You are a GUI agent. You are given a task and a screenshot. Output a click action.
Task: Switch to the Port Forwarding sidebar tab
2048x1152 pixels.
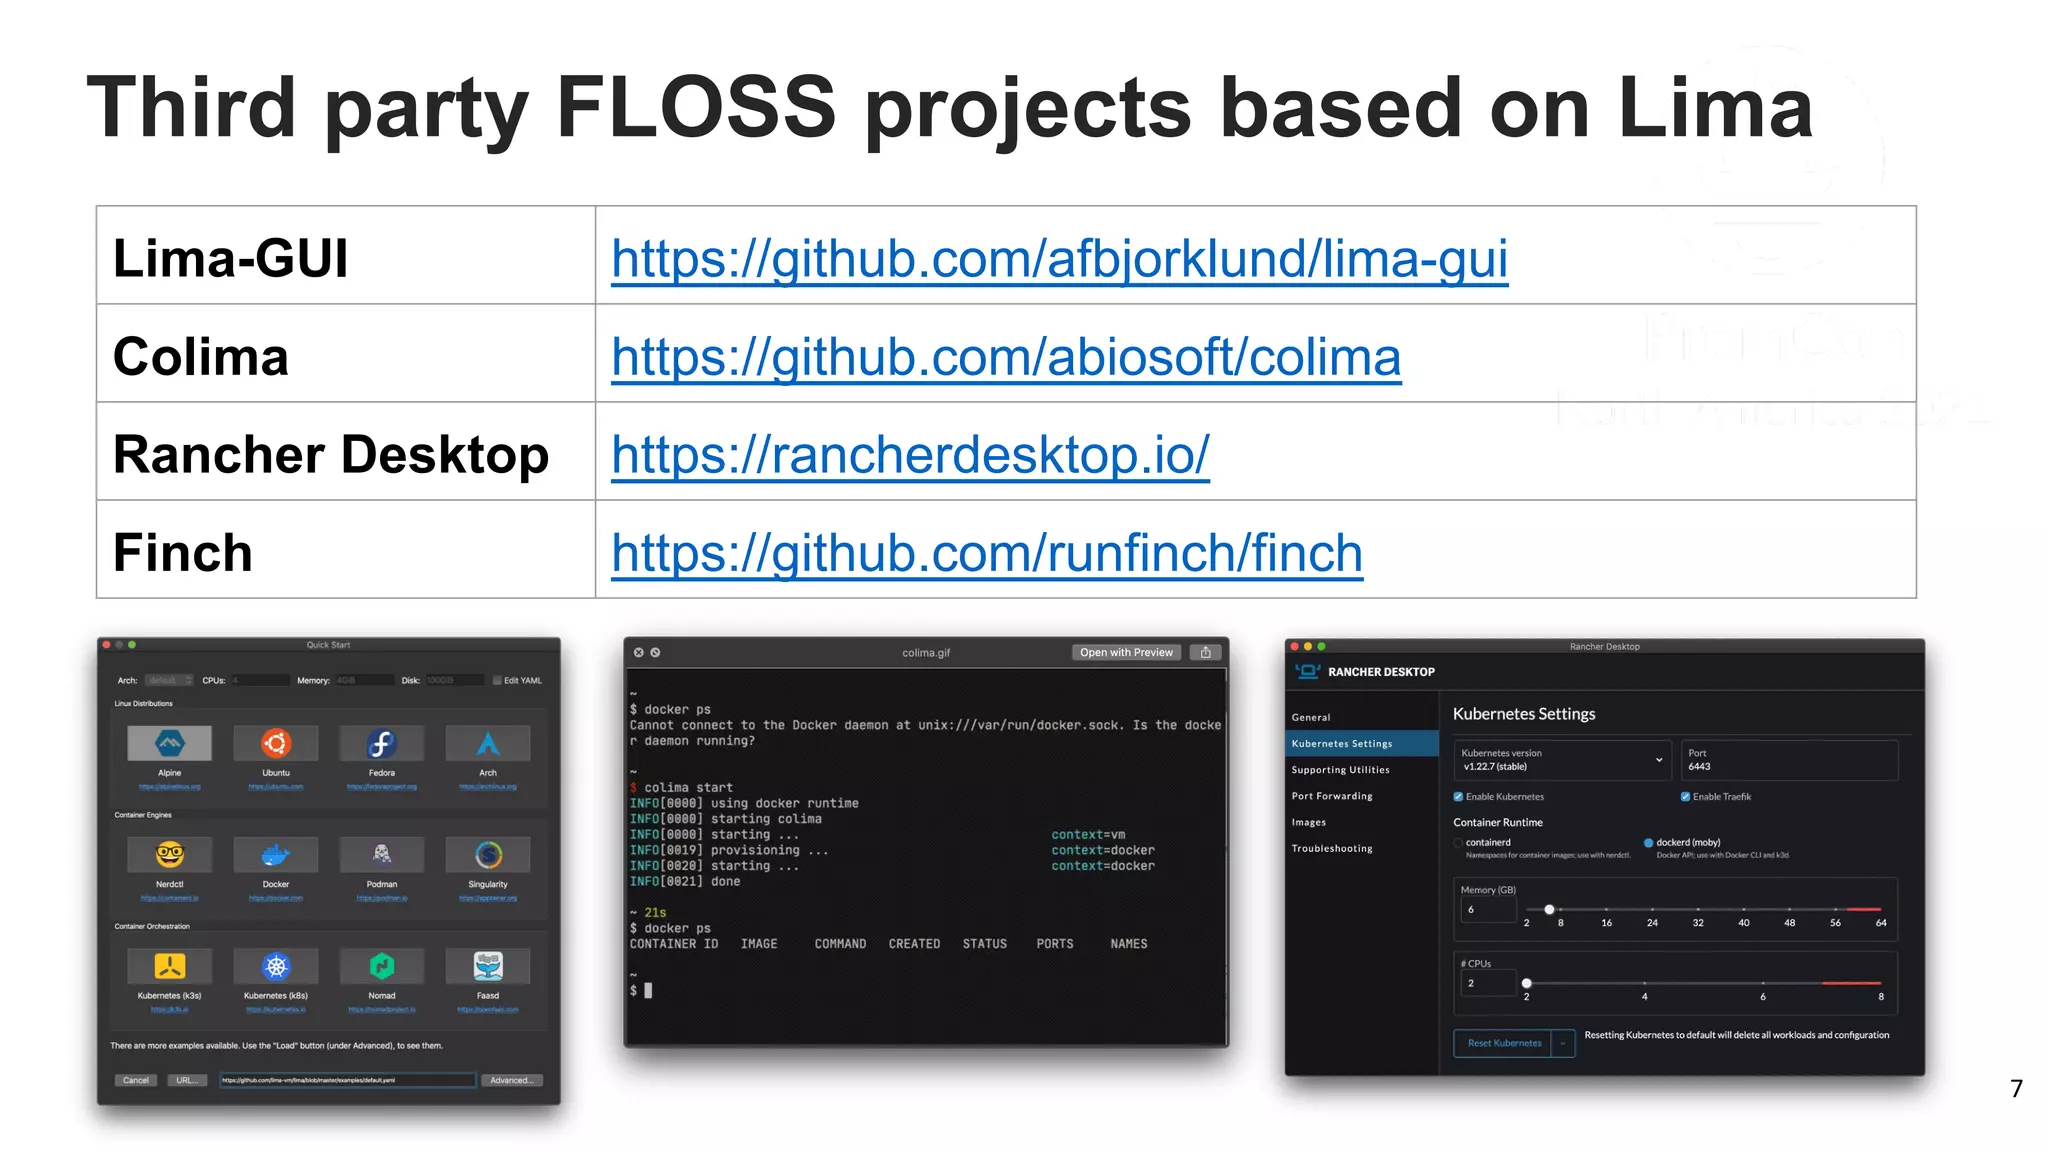[1332, 796]
